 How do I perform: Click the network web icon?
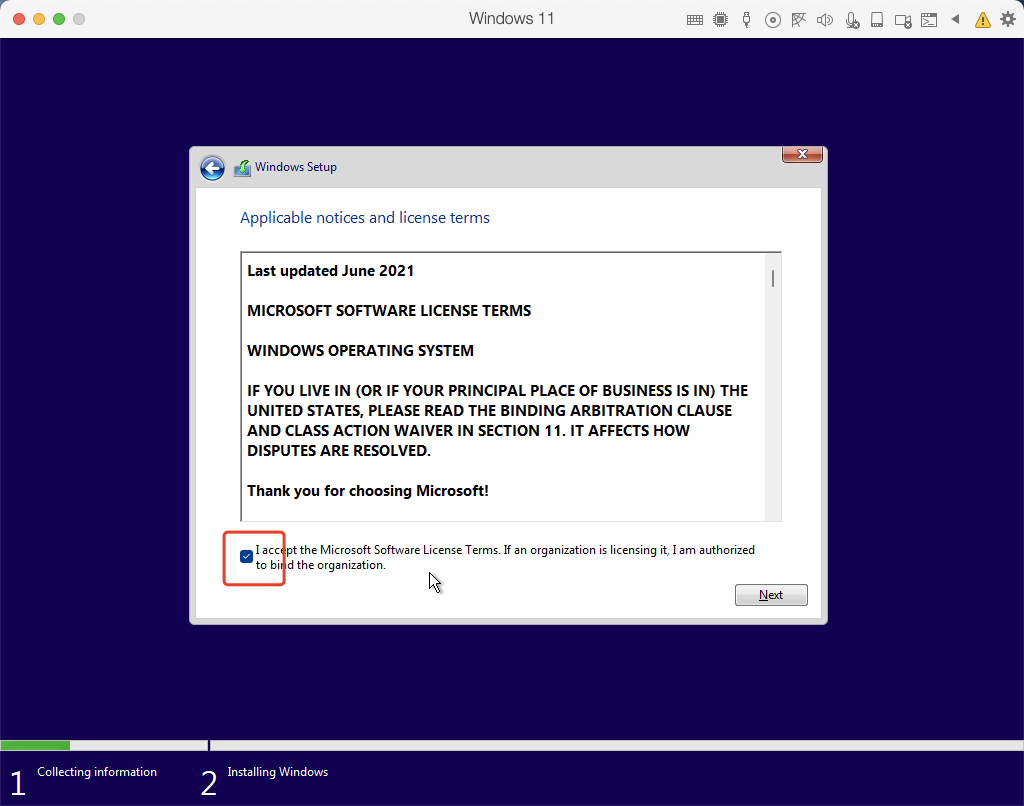[x=798, y=20]
